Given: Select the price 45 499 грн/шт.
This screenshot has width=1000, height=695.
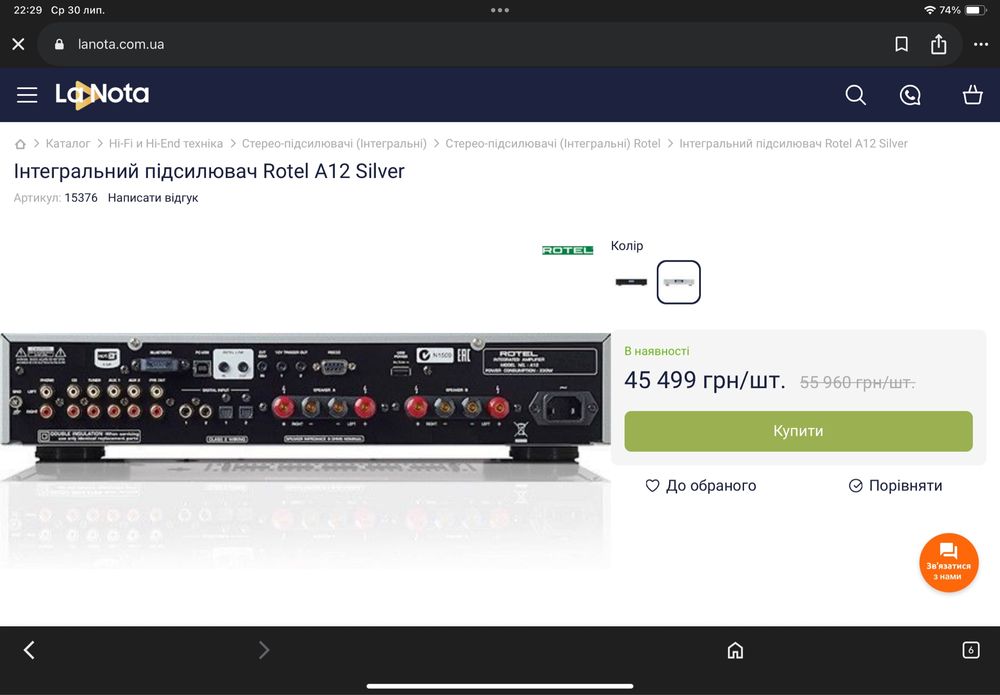Looking at the screenshot, I should [x=705, y=380].
